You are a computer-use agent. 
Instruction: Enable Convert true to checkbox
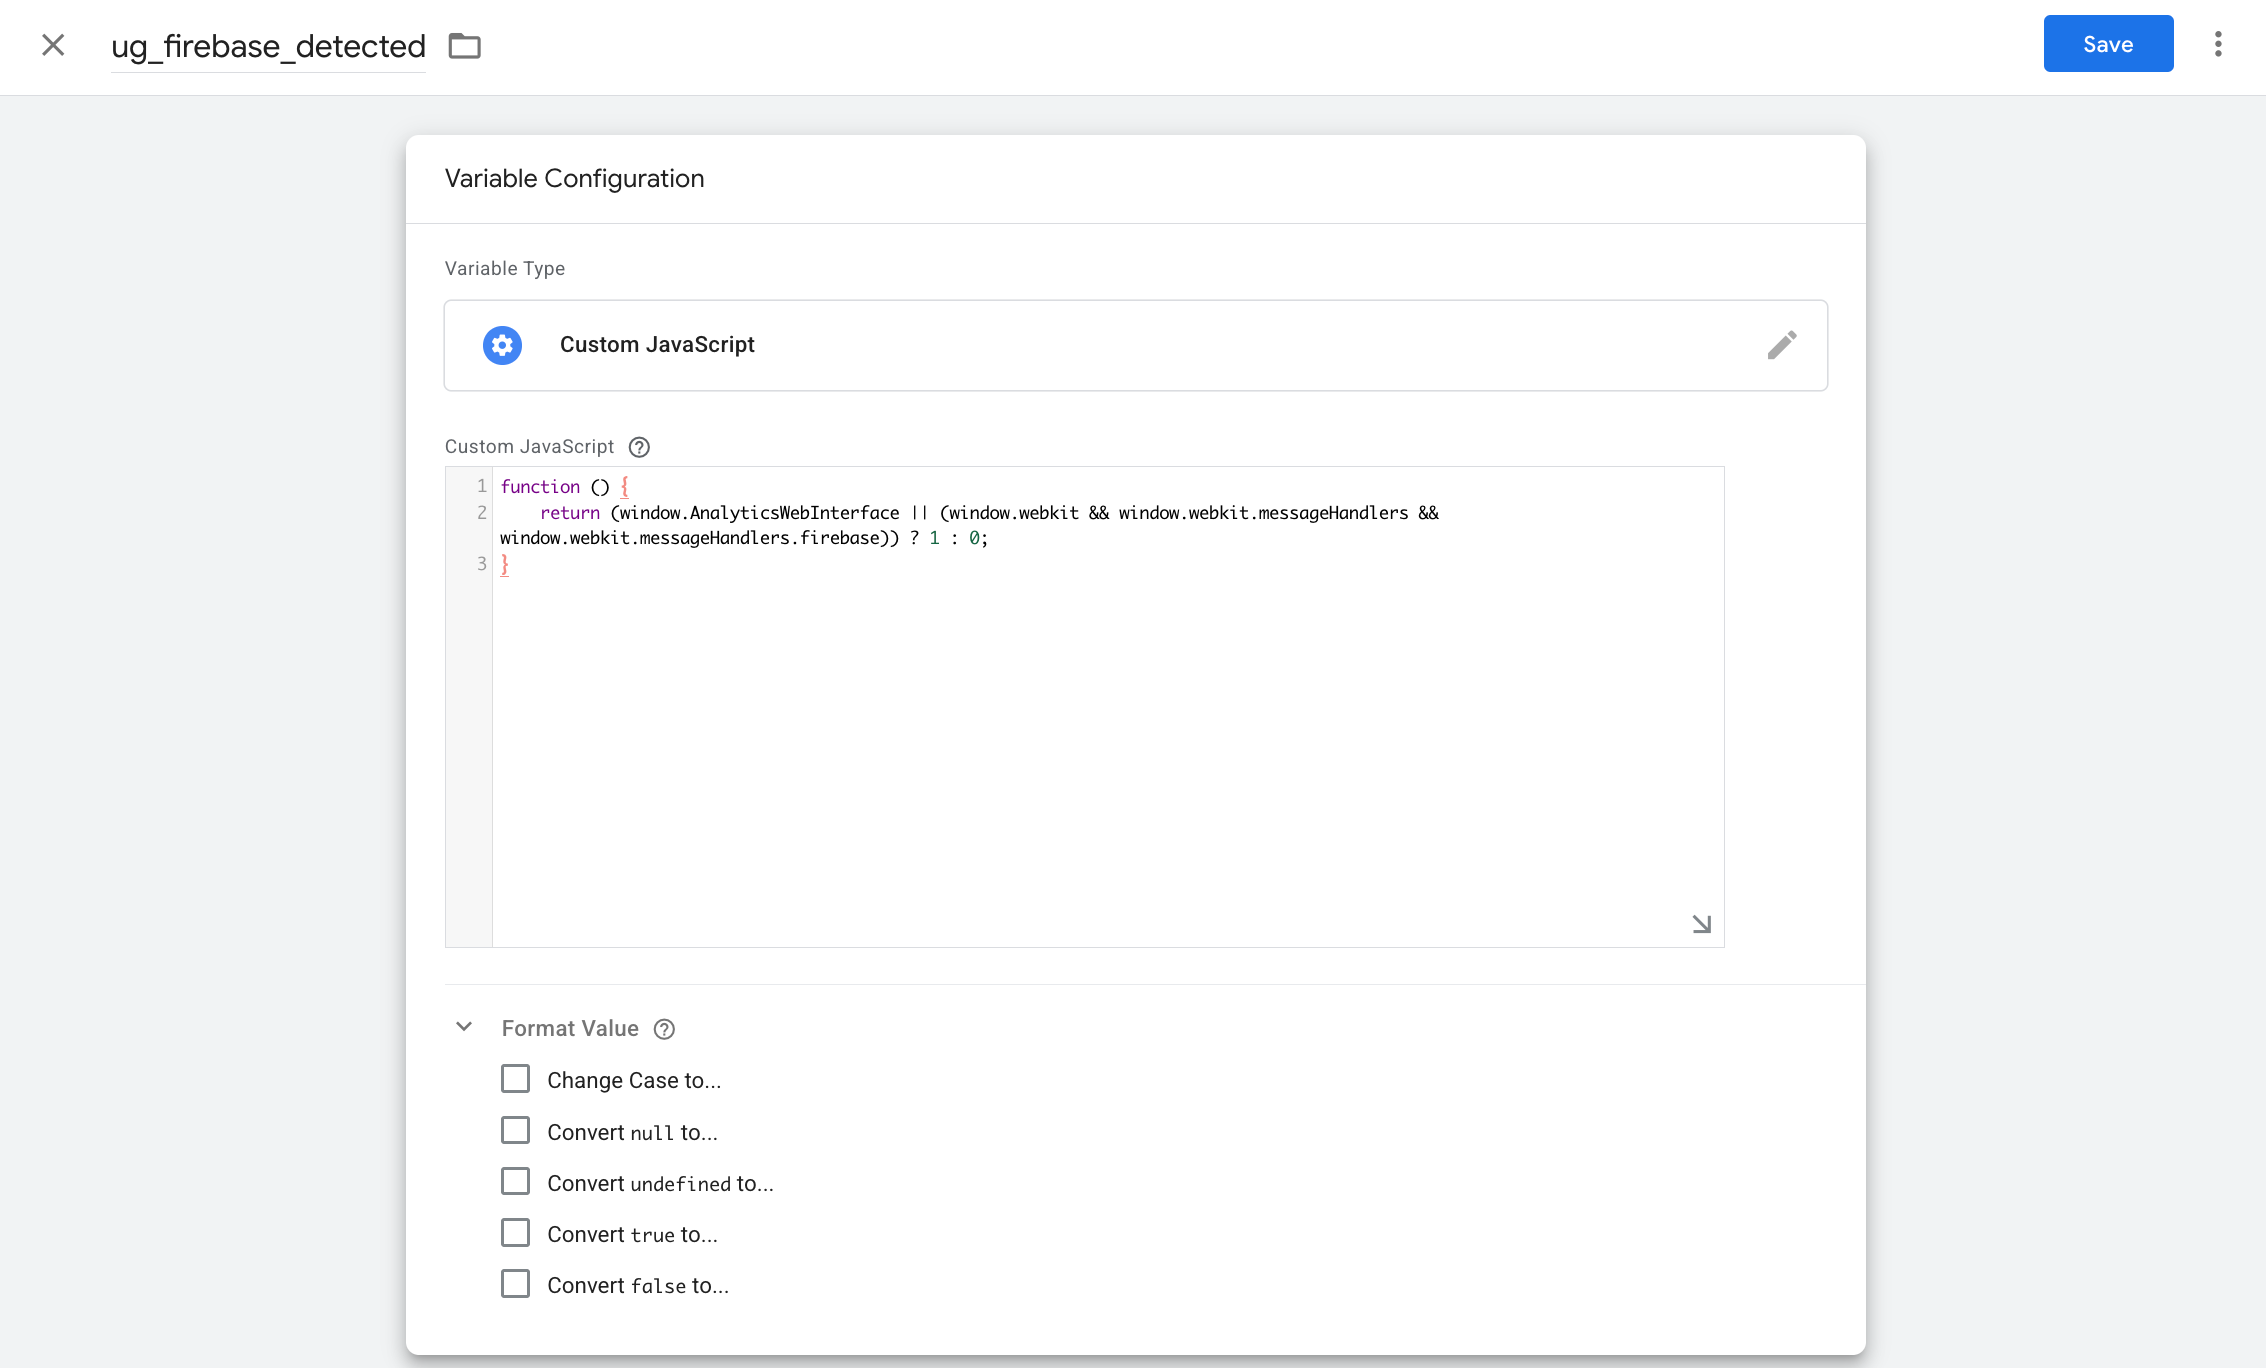(x=515, y=1233)
